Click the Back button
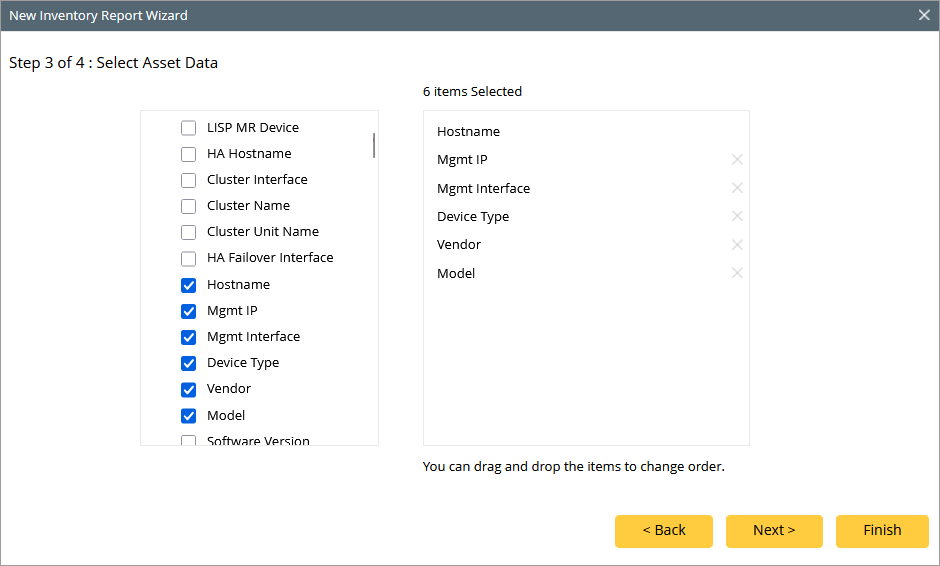Image resolution: width=940 pixels, height=566 pixels. pyautogui.click(x=663, y=531)
